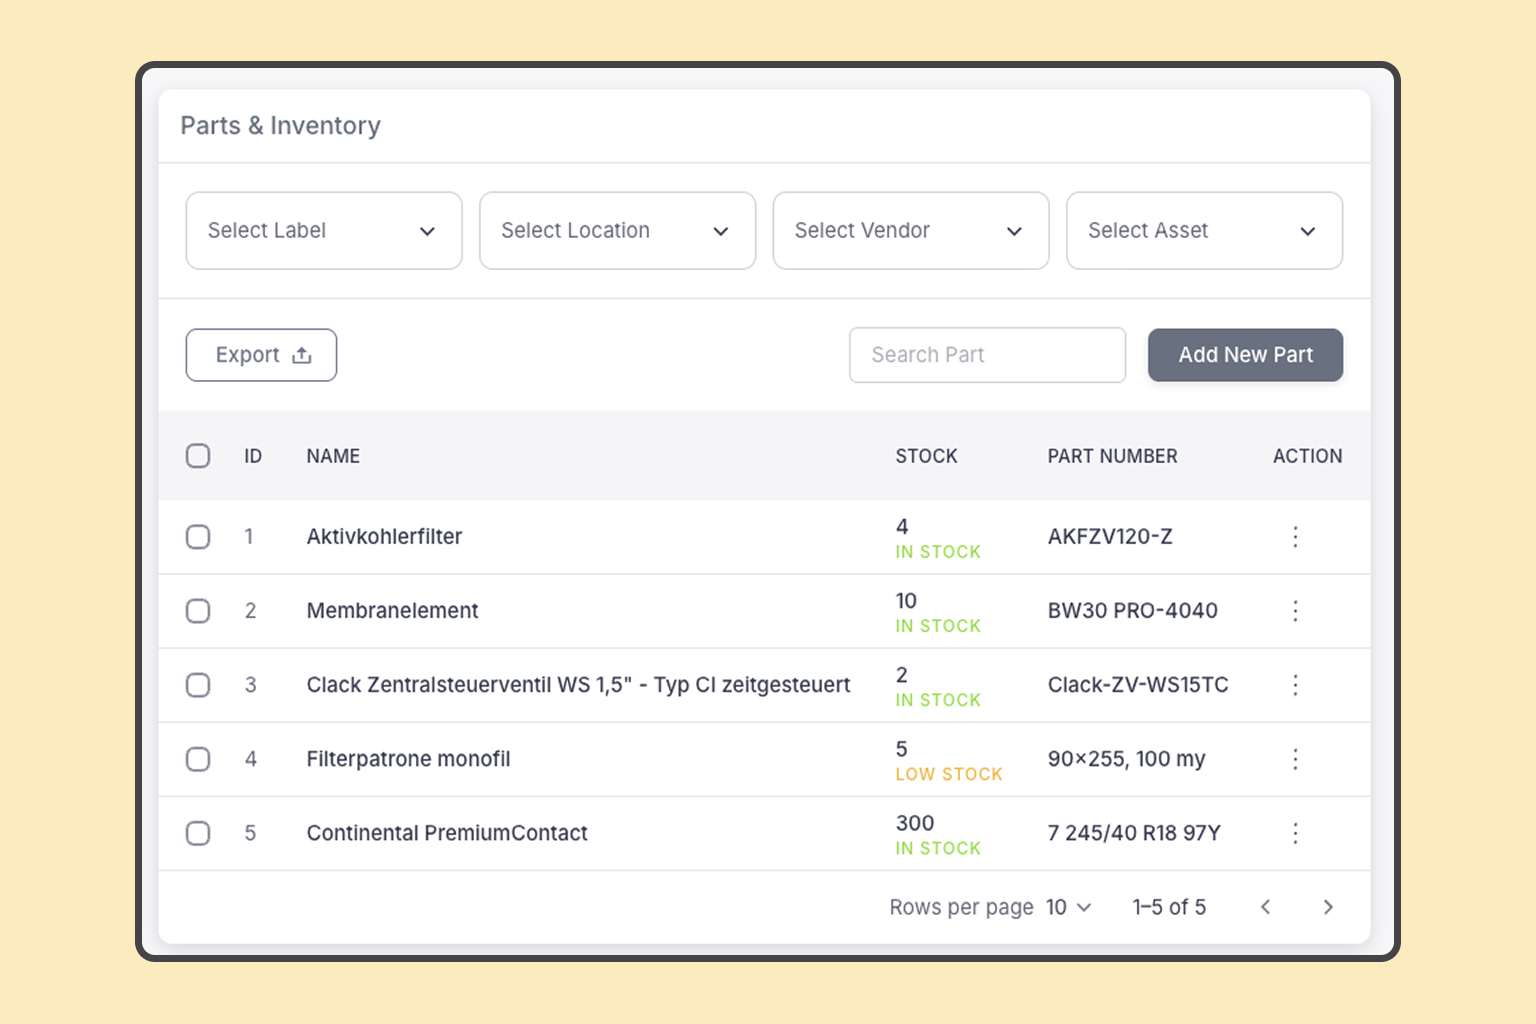Open action menu for Filterpatrone monofil row

pos(1295,759)
